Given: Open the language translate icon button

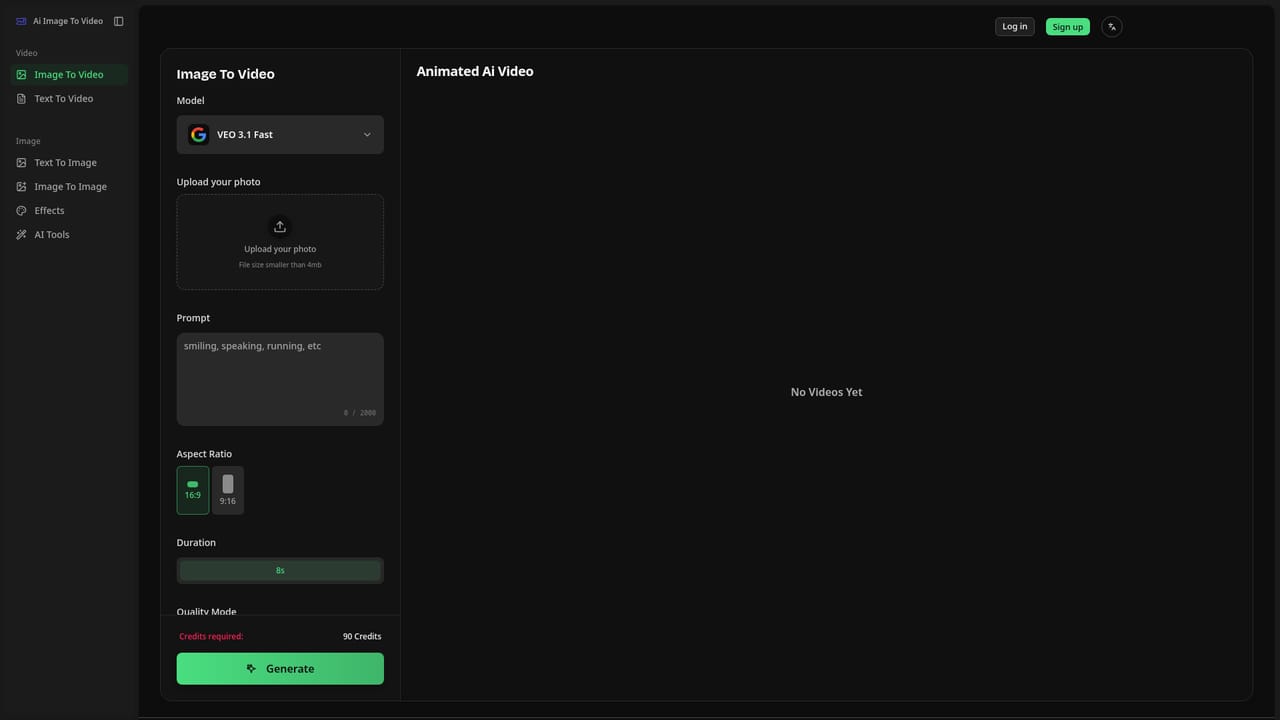Looking at the screenshot, I should (x=1112, y=27).
